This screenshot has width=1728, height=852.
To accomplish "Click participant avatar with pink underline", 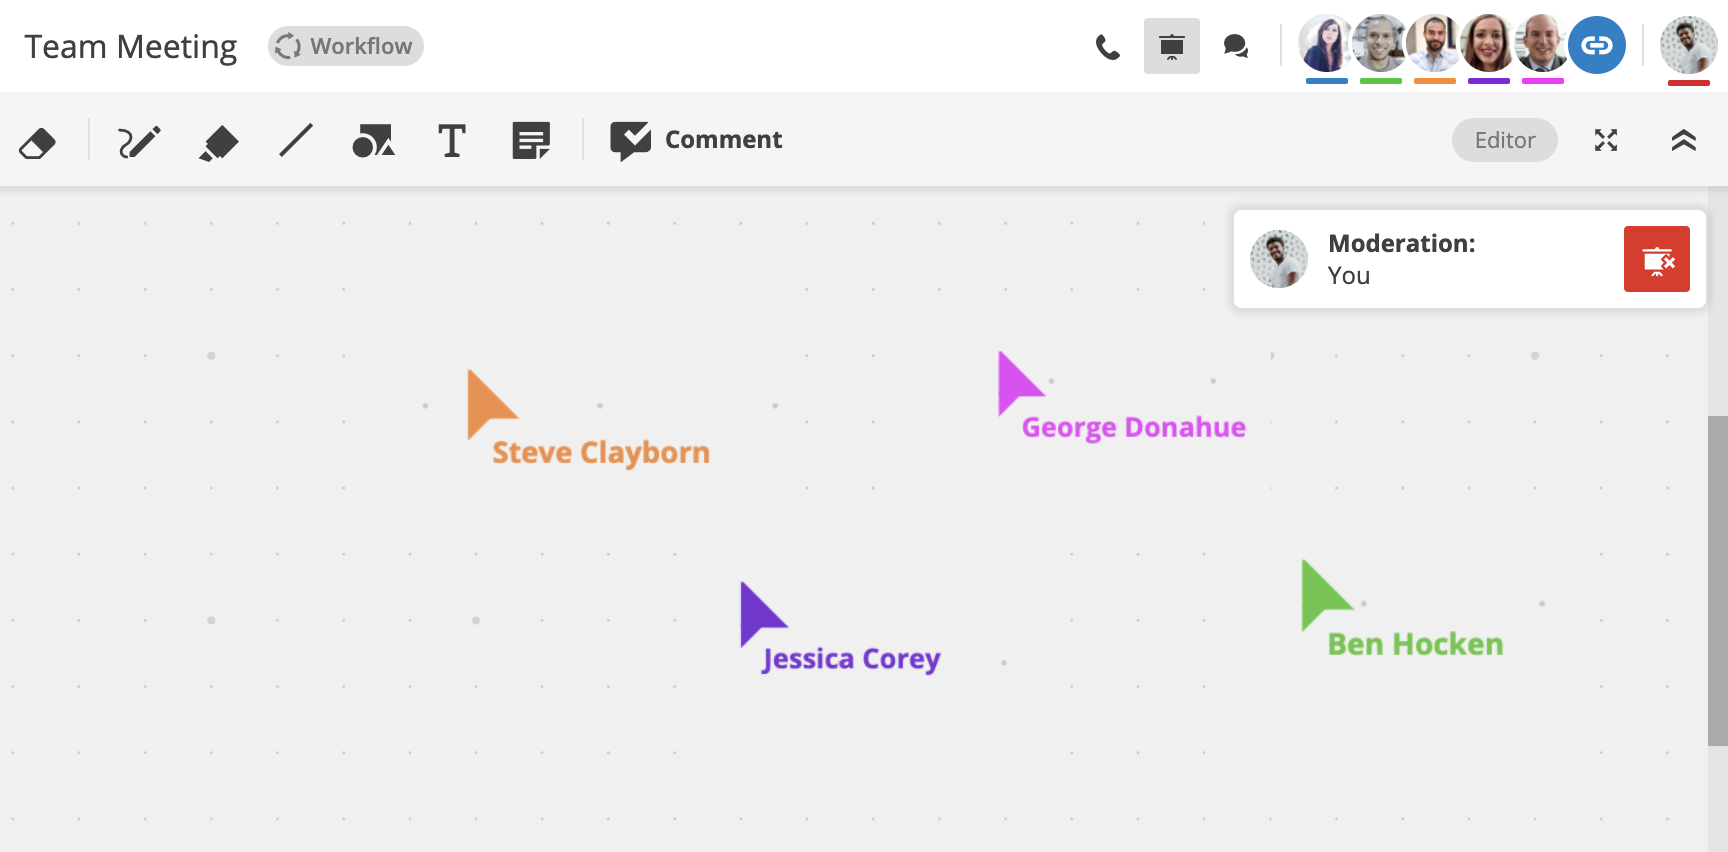I will (x=1543, y=45).
